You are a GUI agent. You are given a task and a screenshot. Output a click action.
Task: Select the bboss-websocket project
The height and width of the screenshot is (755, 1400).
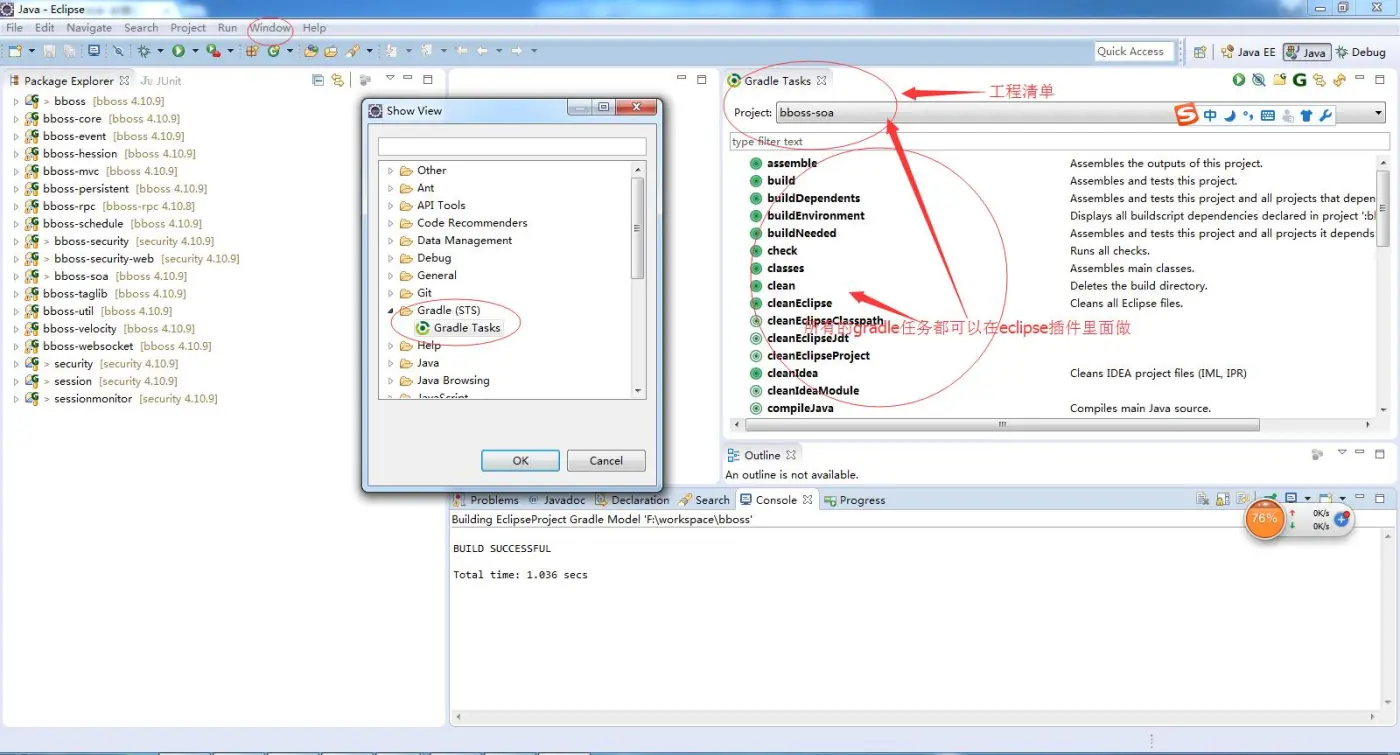click(88, 347)
